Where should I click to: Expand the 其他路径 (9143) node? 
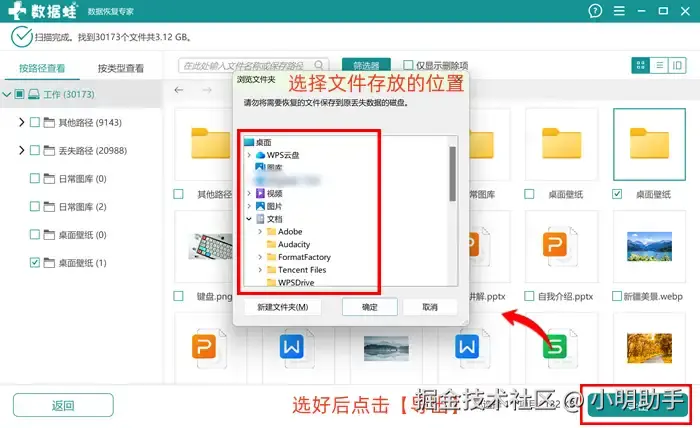tap(21, 122)
